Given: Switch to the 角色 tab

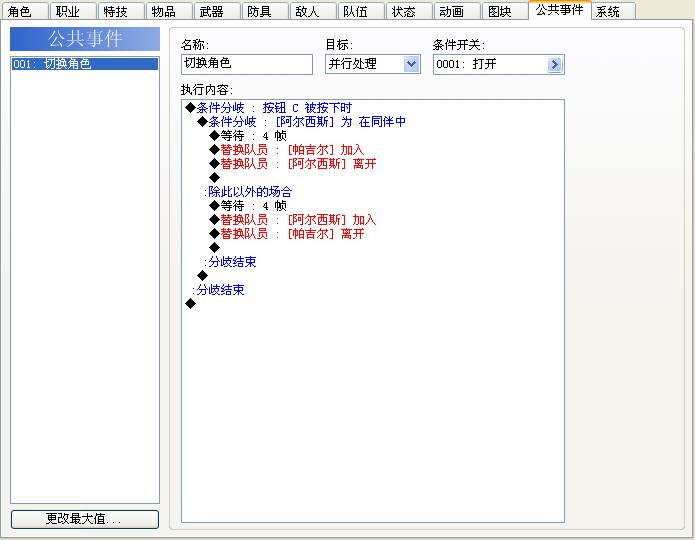Looking at the screenshot, I should click(24, 11).
